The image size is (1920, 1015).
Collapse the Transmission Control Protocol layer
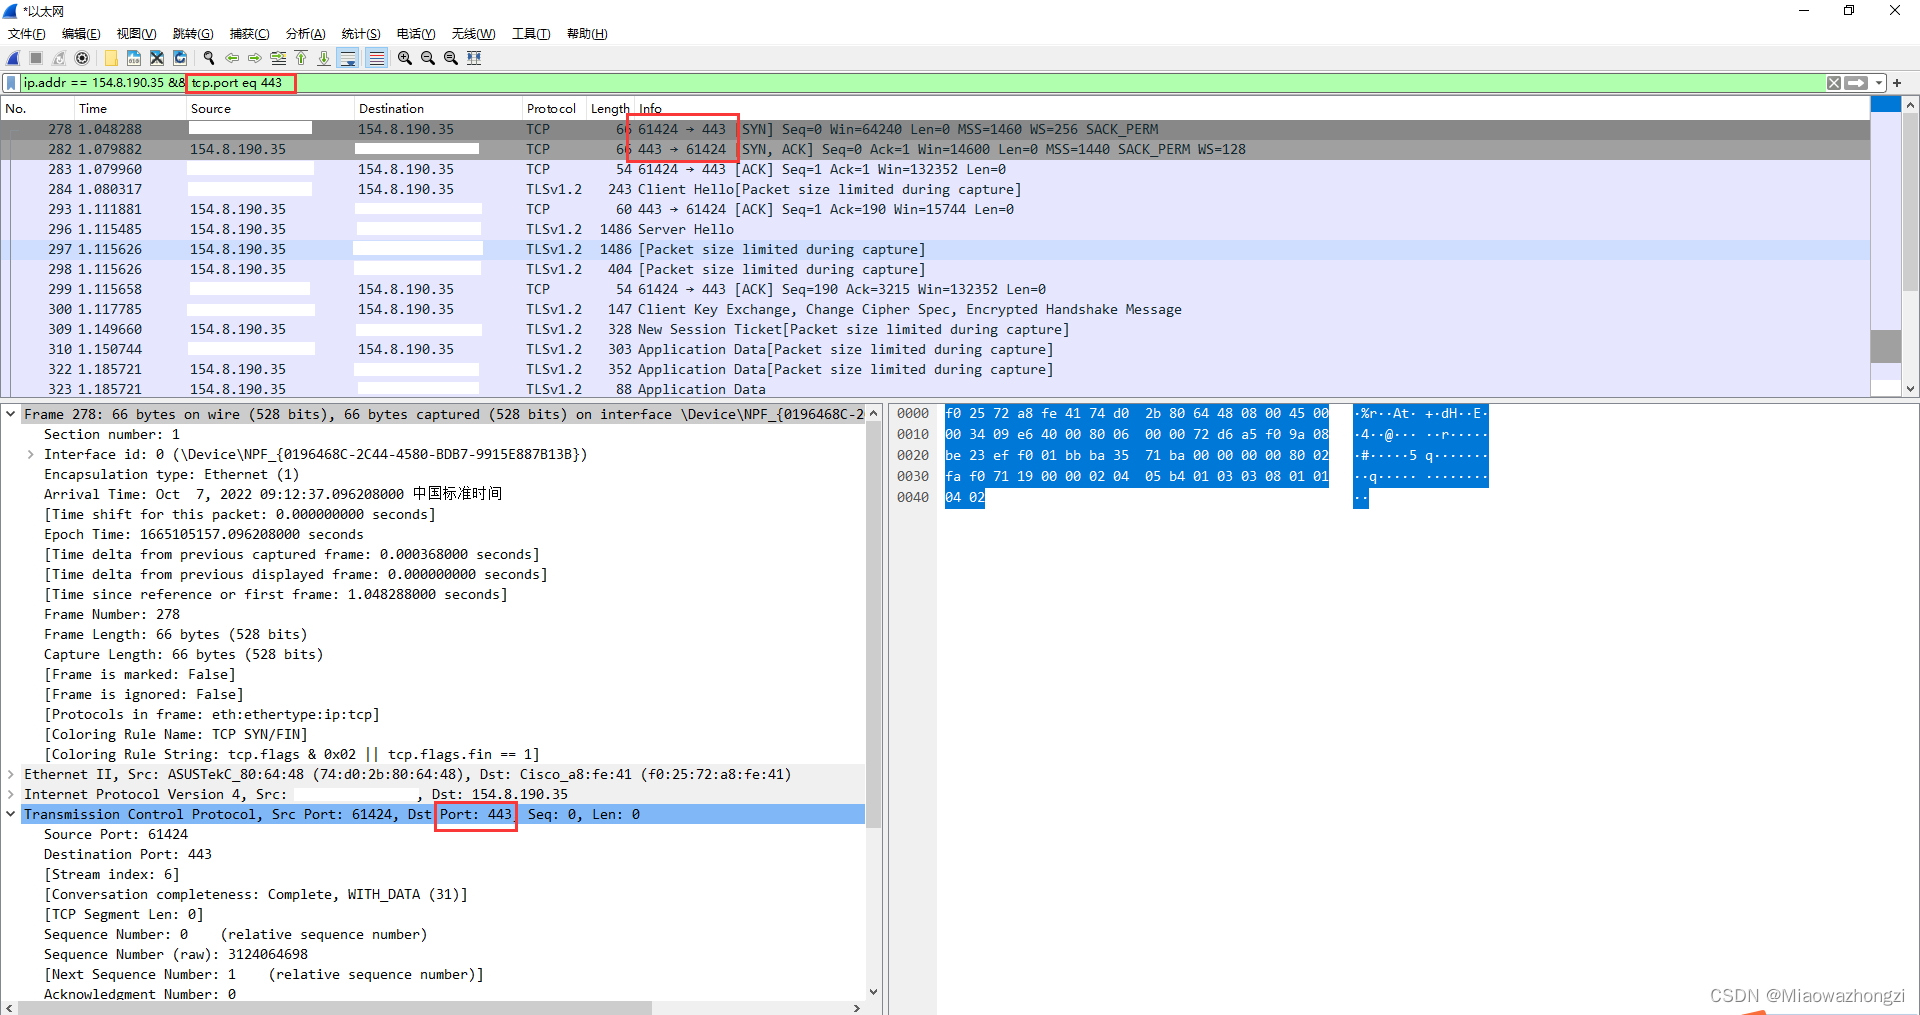tap(11, 814)
